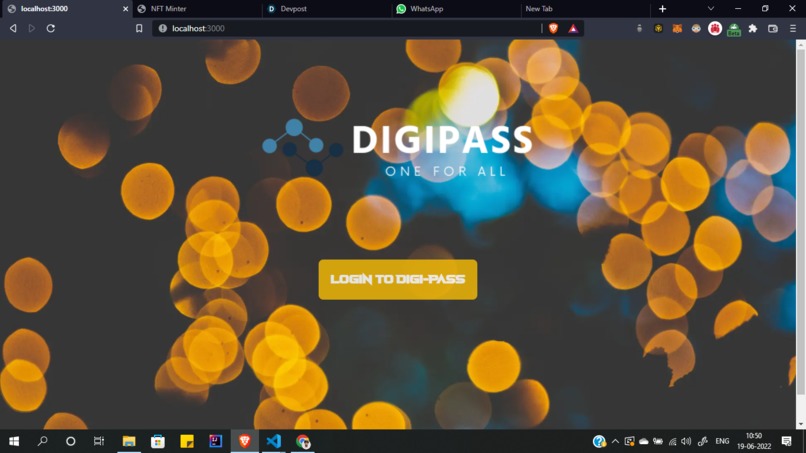806x453 pixels.
Task: Open File Explorer from taskbar
Action: coord(129,441)
